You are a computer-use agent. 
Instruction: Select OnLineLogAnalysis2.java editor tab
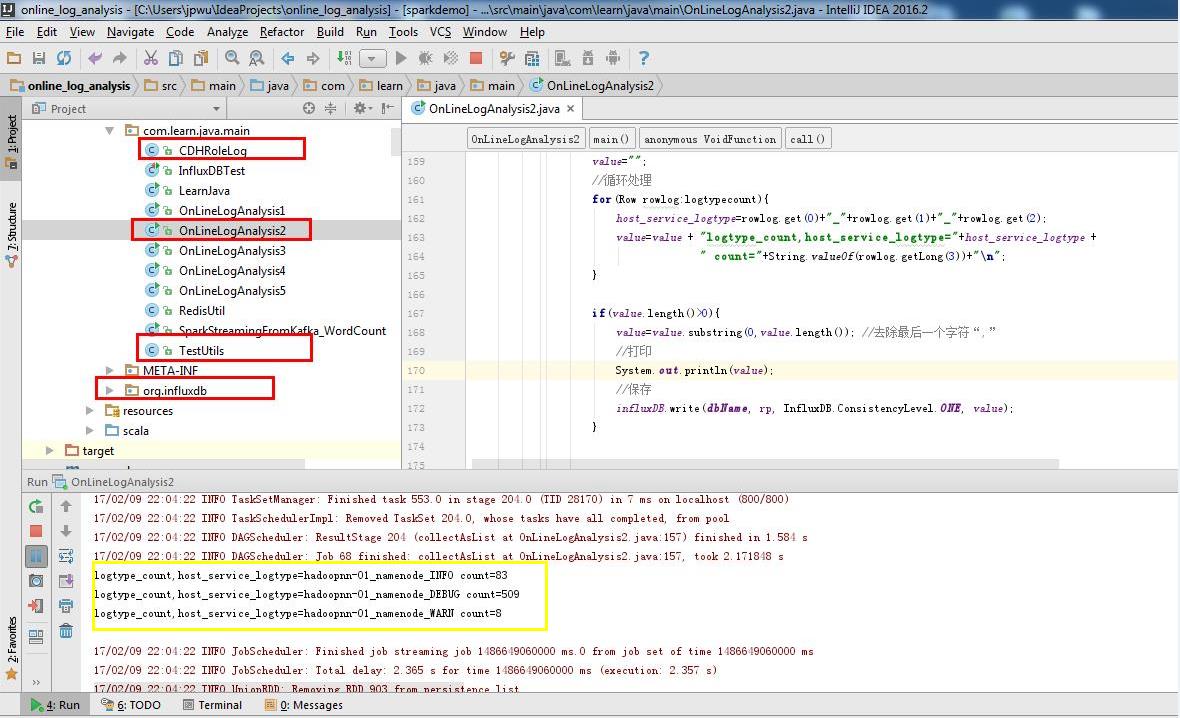pyautogui.click(x=493, y=108)
